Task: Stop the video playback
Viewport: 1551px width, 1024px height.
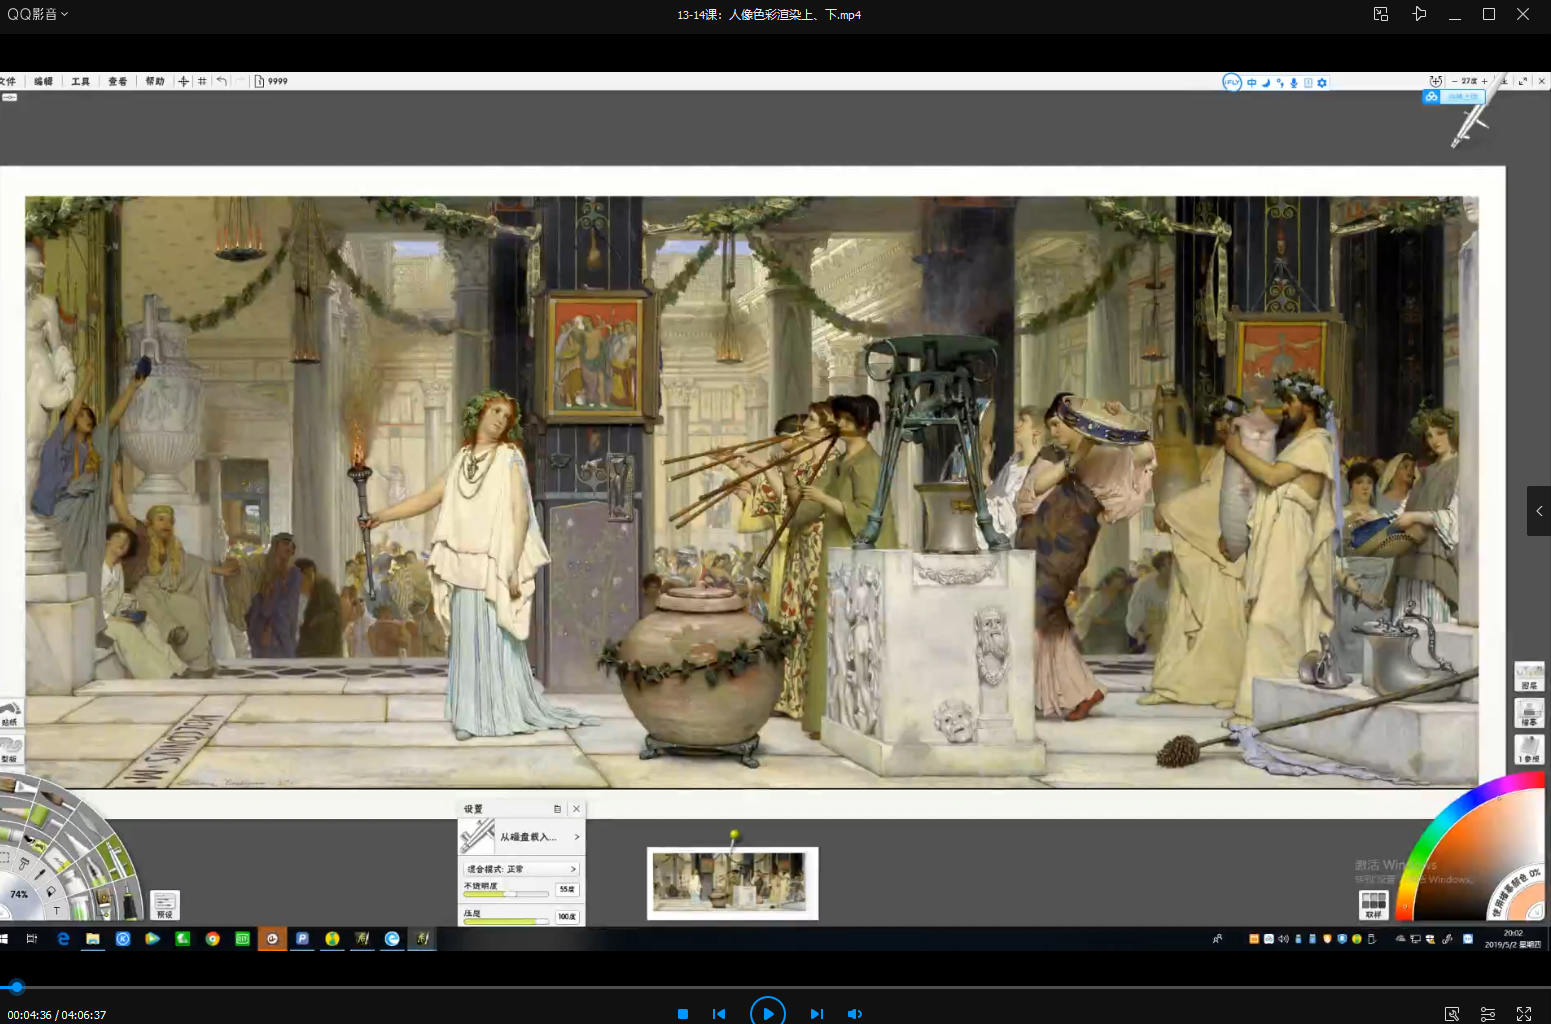Action: coord(683,1014)
